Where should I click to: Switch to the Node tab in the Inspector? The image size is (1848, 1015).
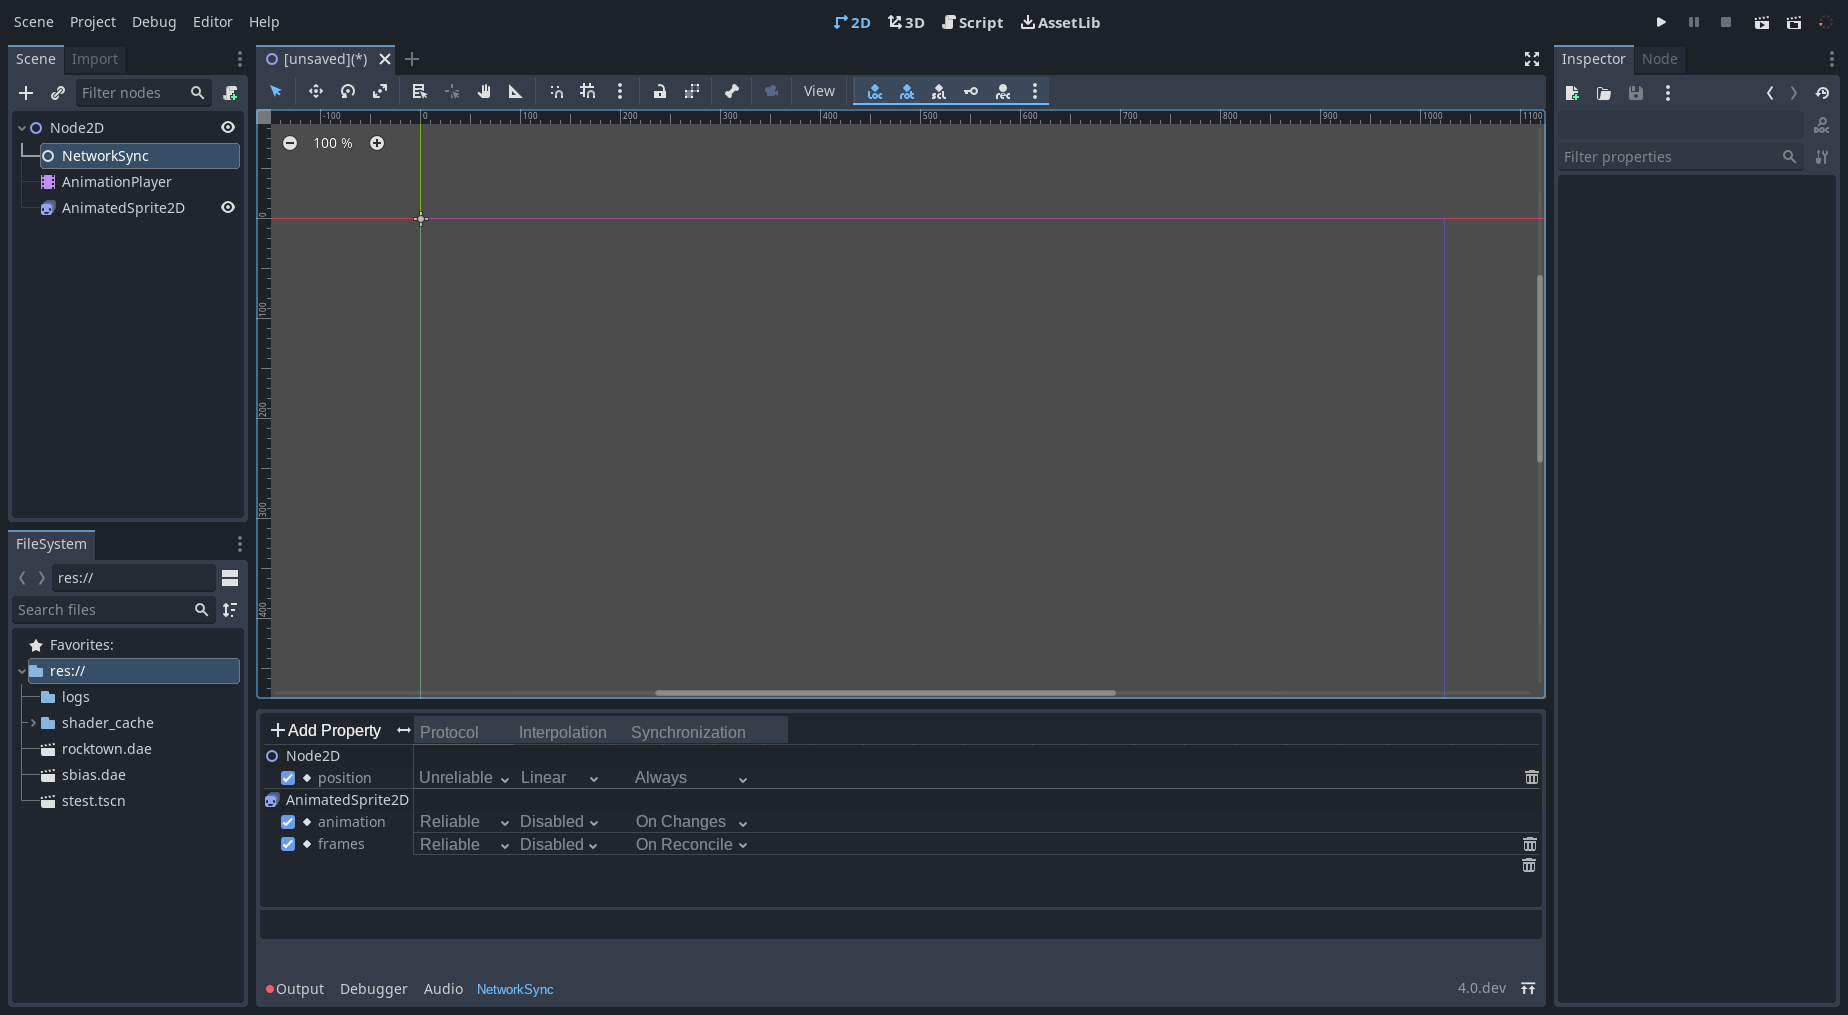click(1659, 59)
